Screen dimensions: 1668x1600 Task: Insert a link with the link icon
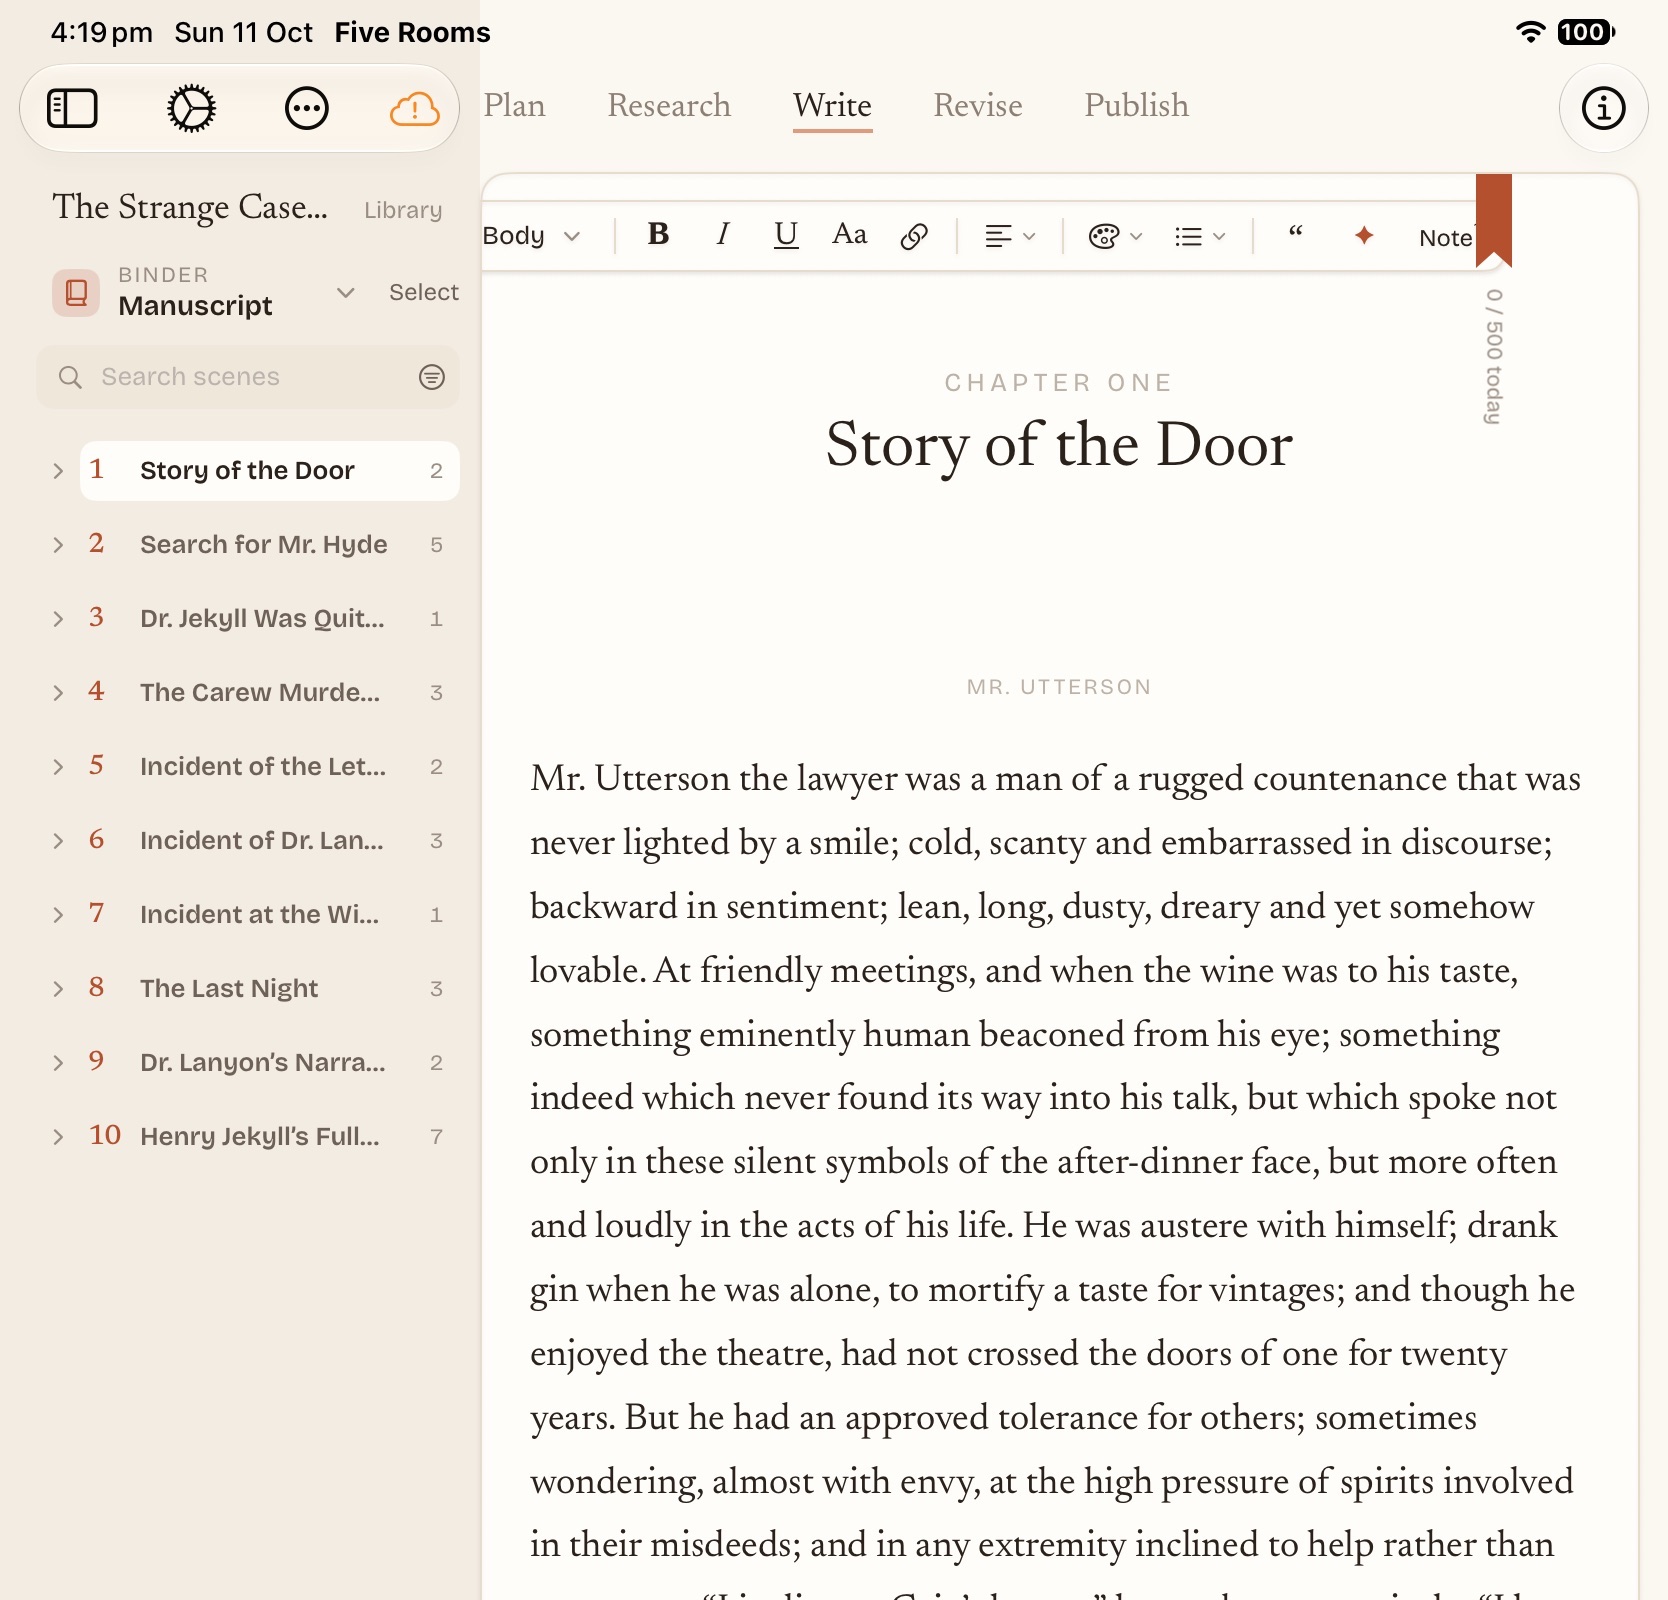(914, 236)
